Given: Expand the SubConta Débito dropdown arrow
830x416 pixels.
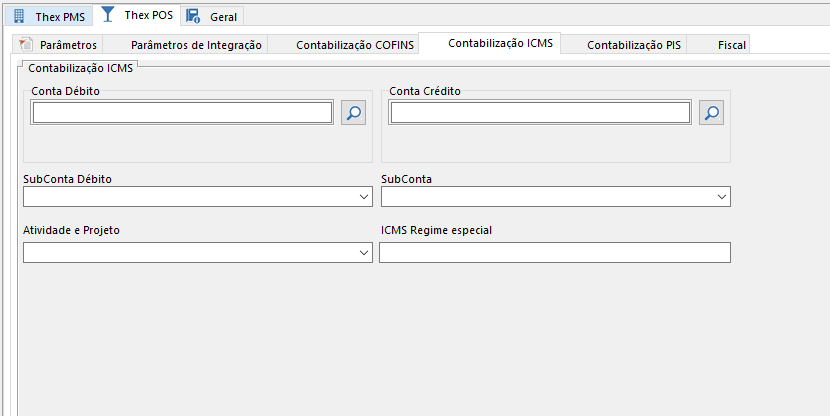Looking at the screenshot, I should click(364, 198).
